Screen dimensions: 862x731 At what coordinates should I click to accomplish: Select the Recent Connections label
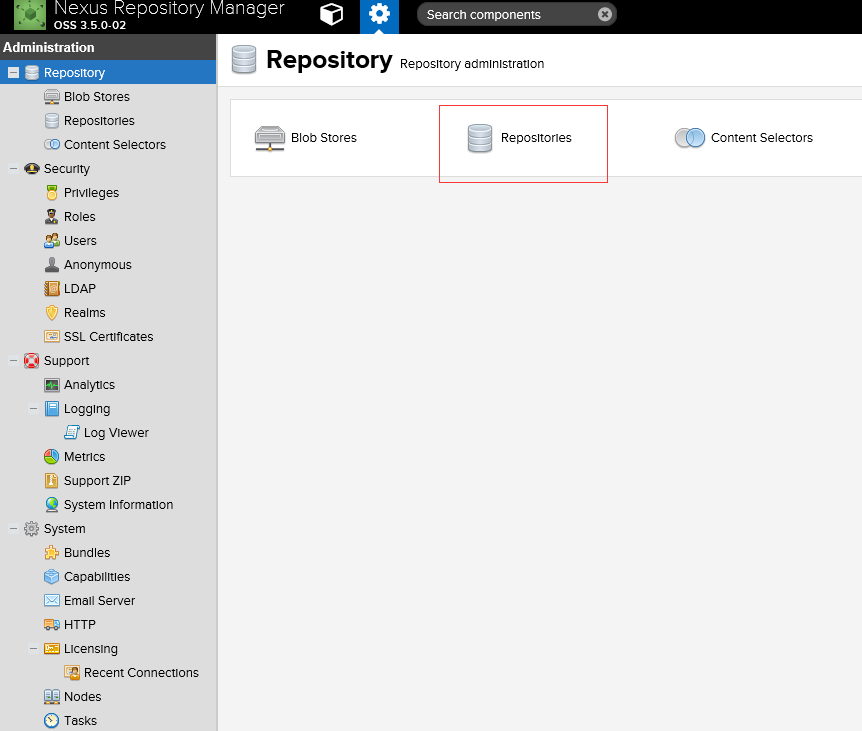141,672
